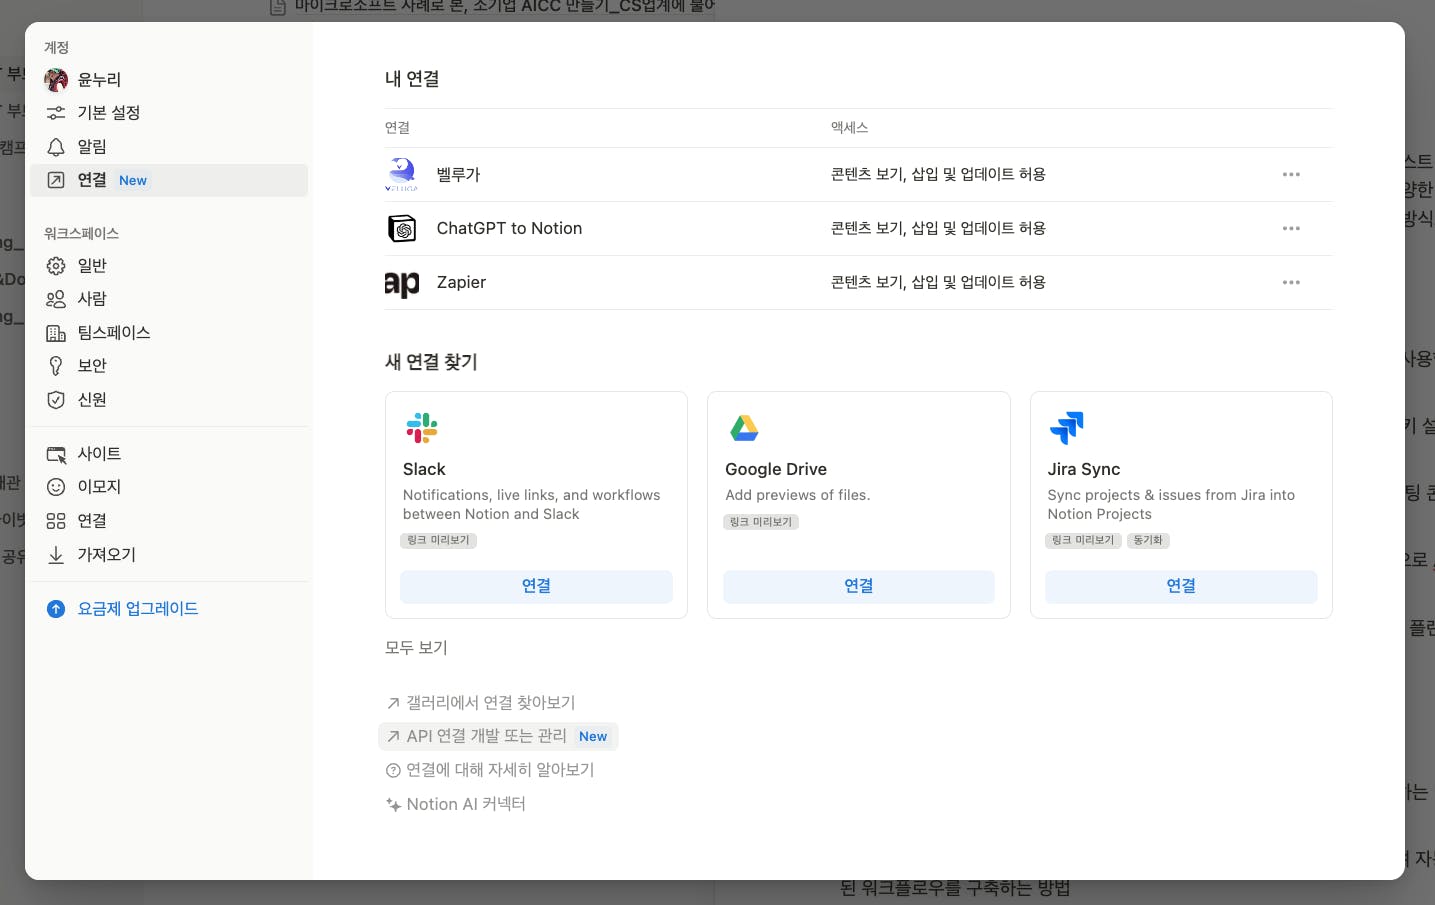Click the 이모지 smiley icon
This screenshot has height=905, width=1435.
pos(56,487)
